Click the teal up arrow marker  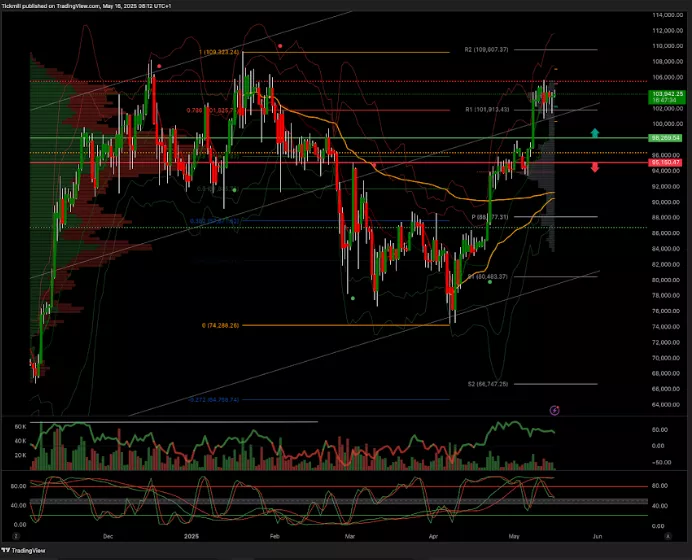coord(595,132)
